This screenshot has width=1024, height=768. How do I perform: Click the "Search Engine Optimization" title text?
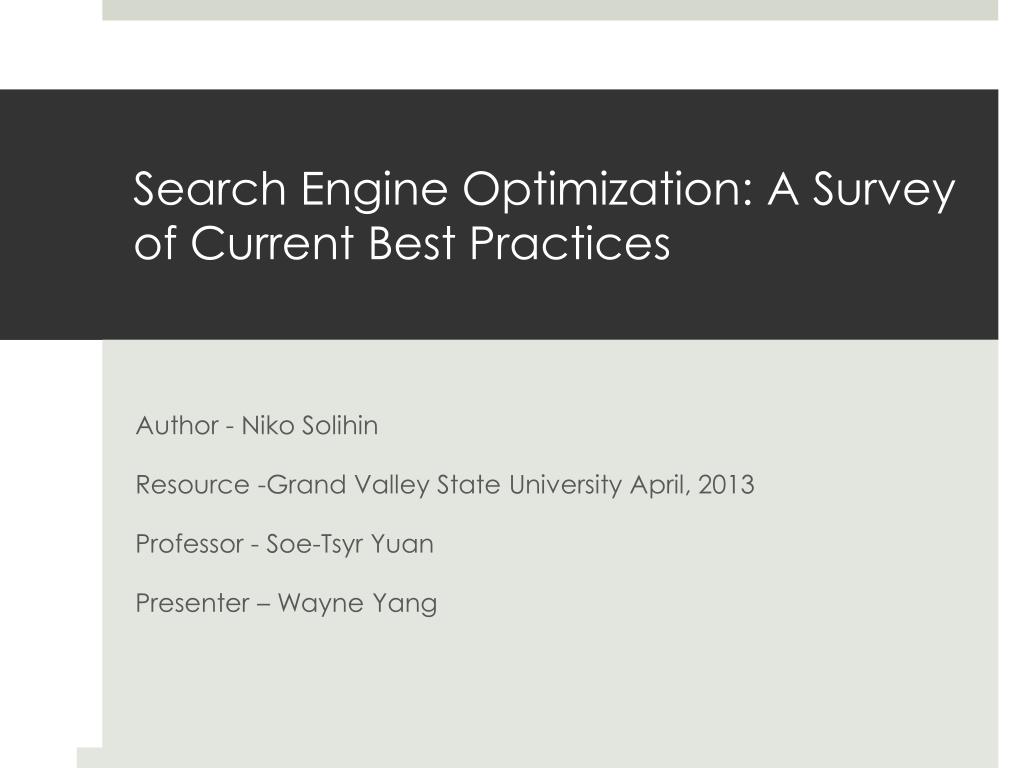(443, 189)
